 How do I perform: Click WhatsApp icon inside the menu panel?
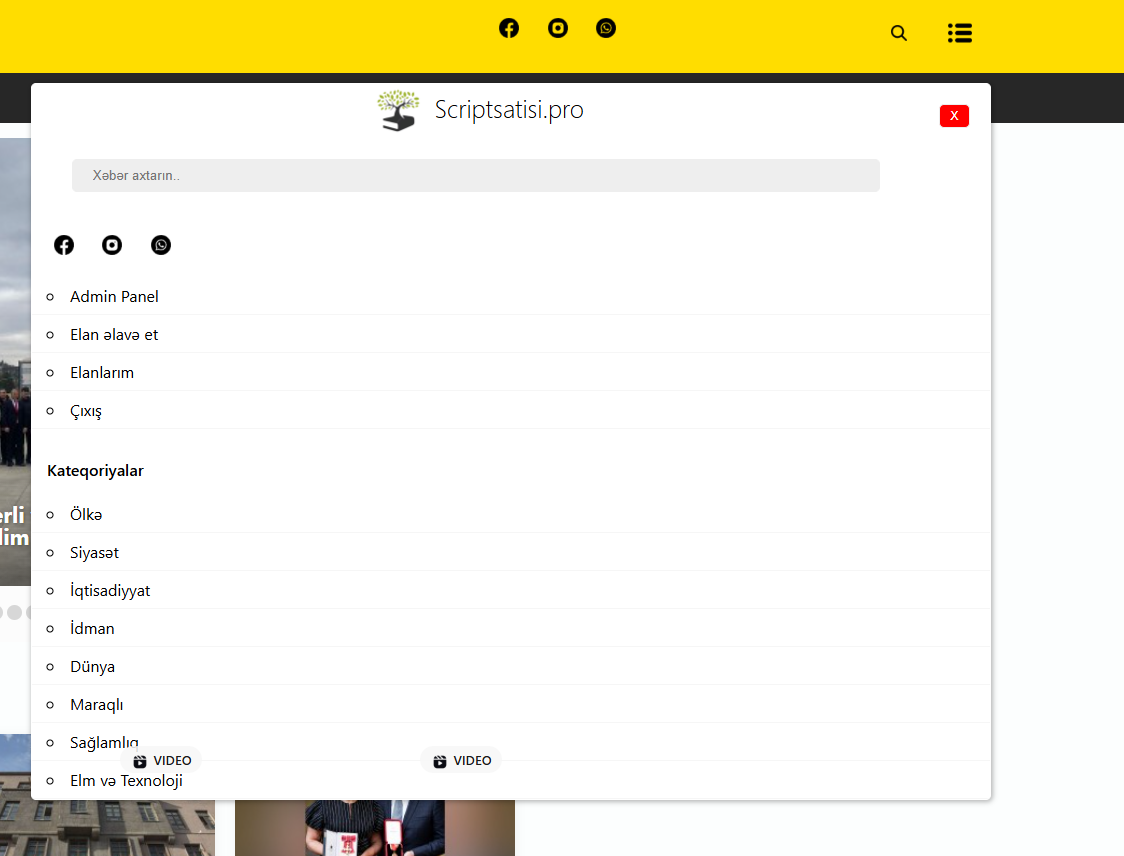161,245
